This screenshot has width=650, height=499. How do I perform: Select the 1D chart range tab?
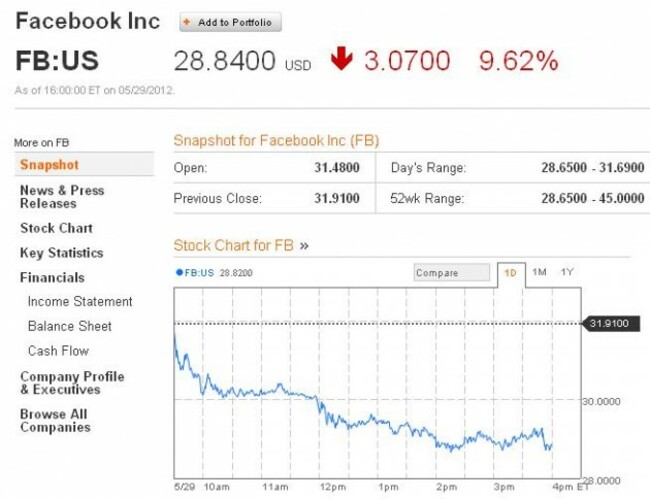[x=510, y=273]
